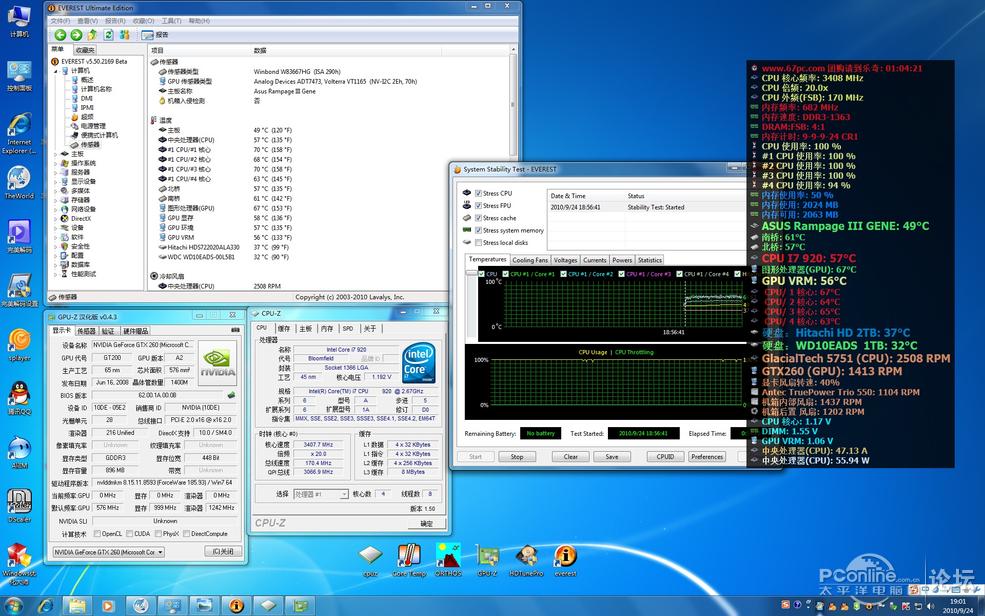
Task: Open the DScaler desktop icon
Action: [19, 506]
